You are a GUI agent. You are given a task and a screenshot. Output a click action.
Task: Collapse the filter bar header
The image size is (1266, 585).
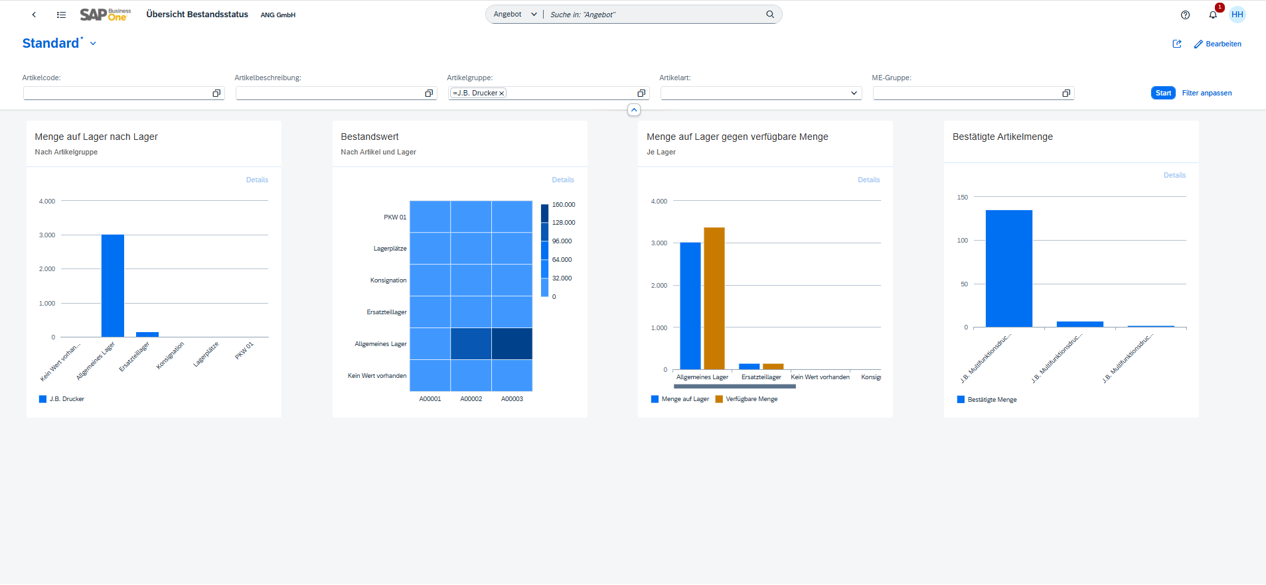click(634, 110)
